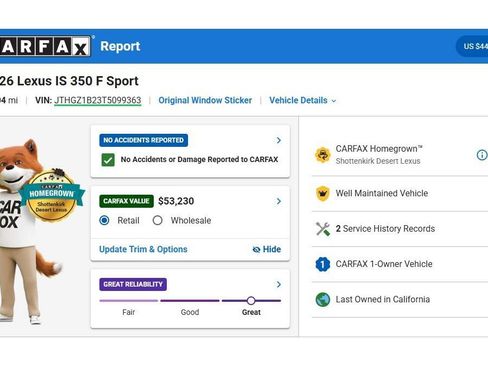Select the Retail radio button
Screen dimensions: 488x366
click(104, 220)
